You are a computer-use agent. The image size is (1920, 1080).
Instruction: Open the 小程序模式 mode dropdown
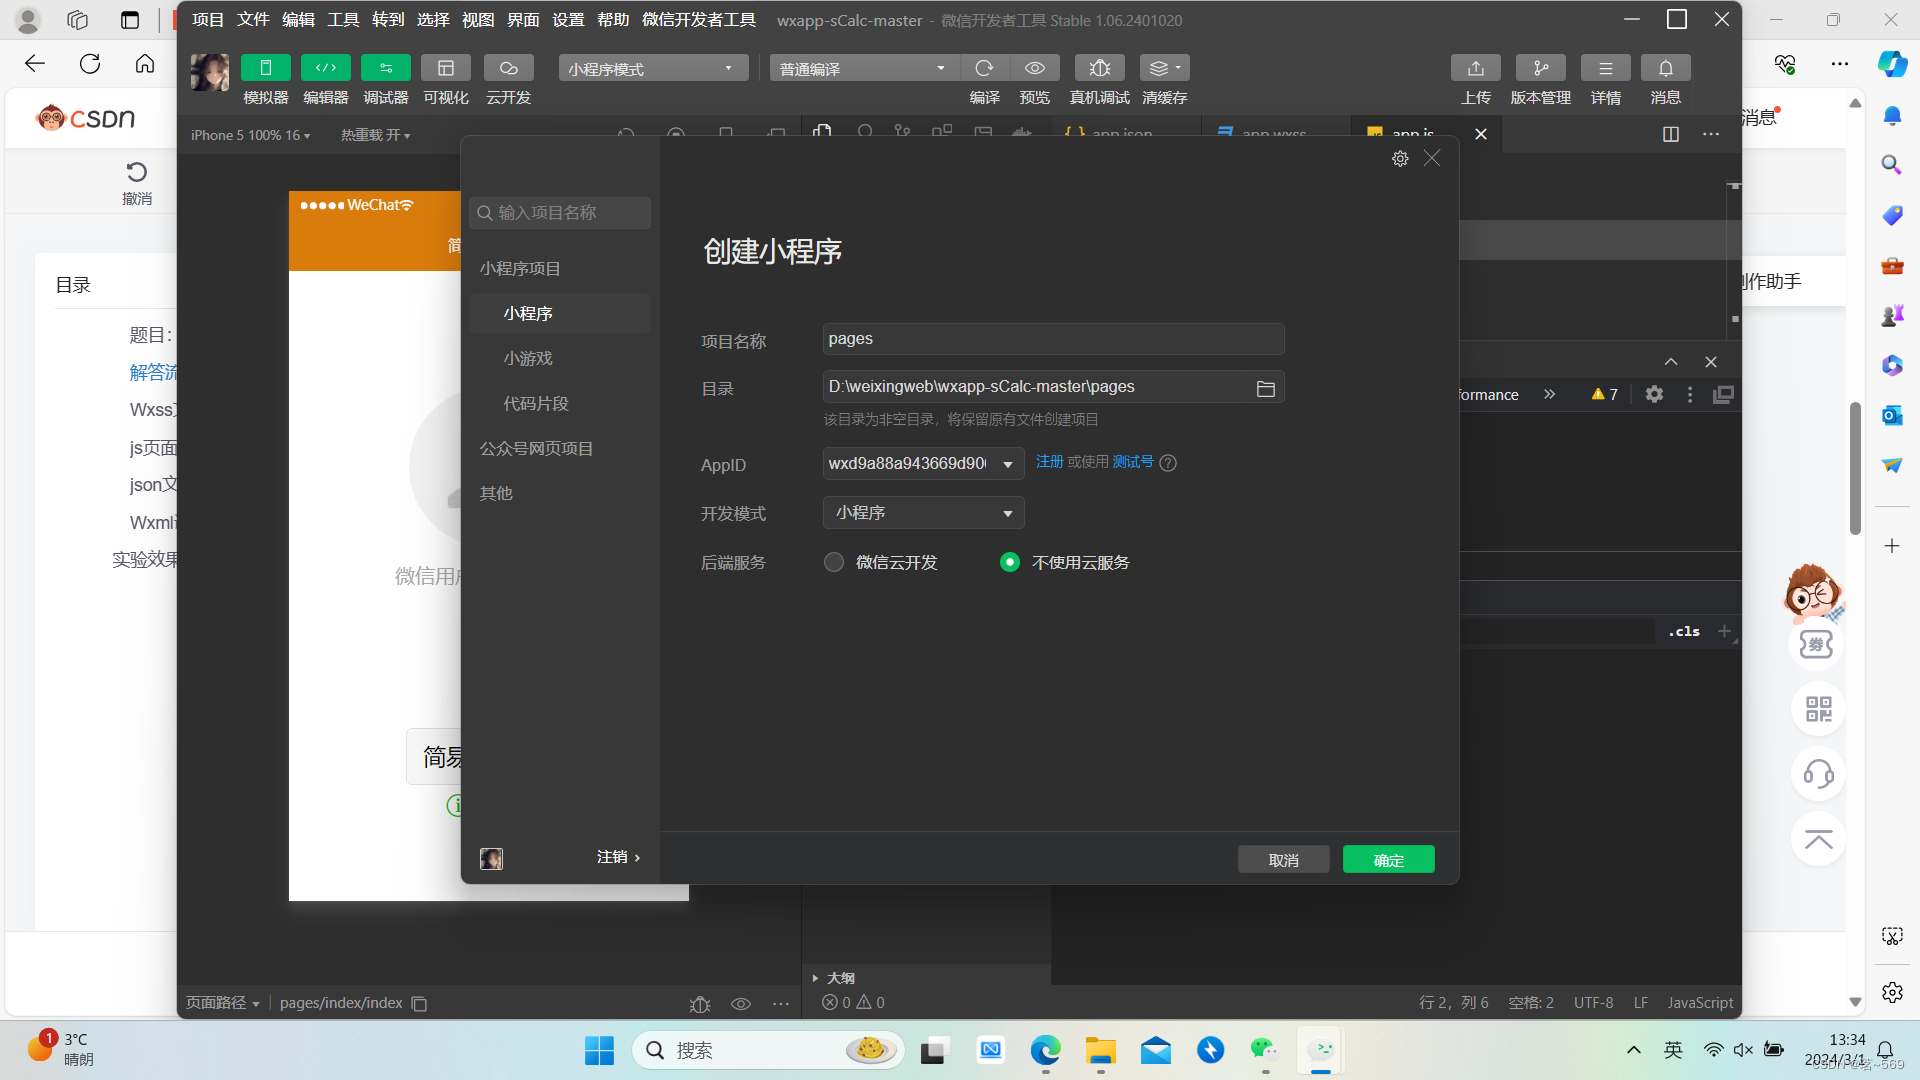(653, 68)
